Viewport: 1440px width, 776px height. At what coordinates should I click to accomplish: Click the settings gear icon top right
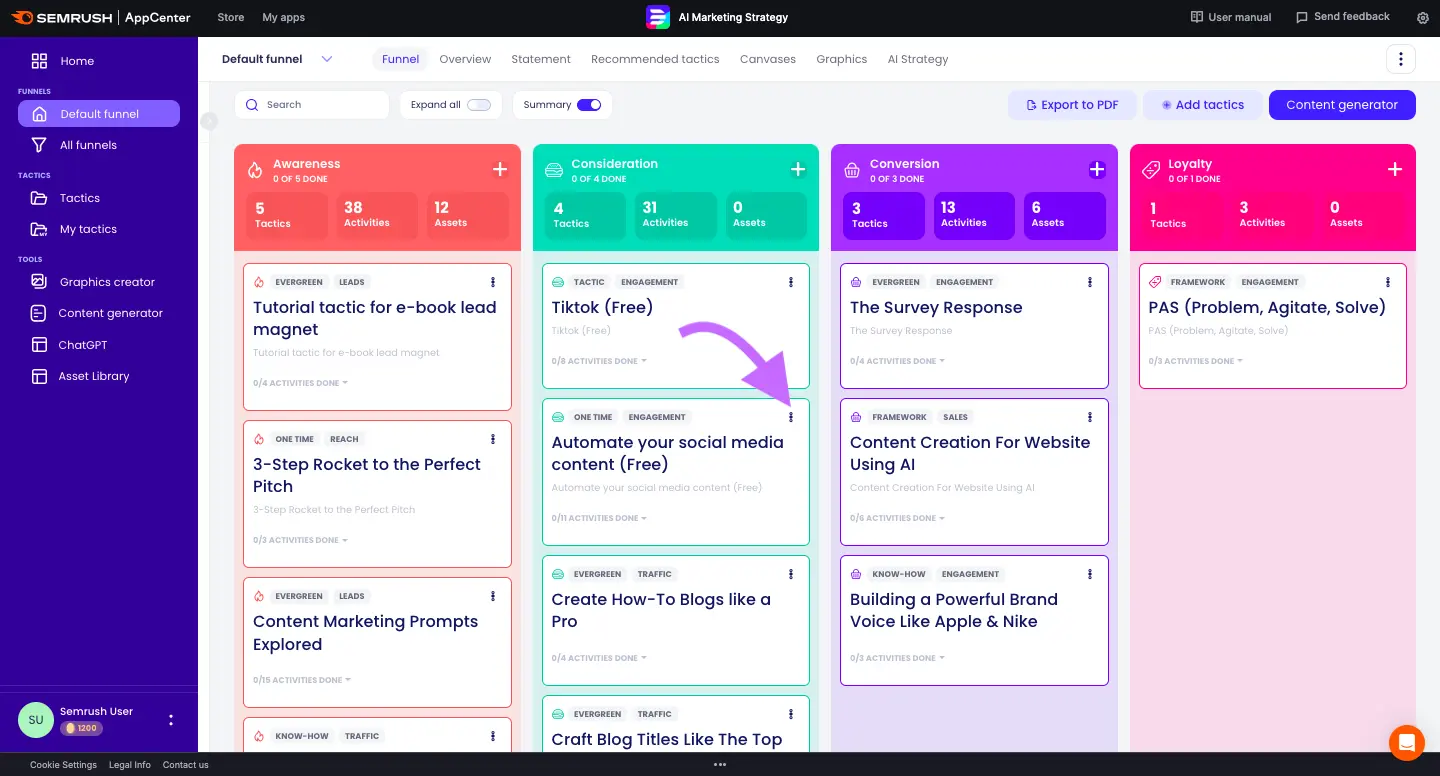point(1423,17)
